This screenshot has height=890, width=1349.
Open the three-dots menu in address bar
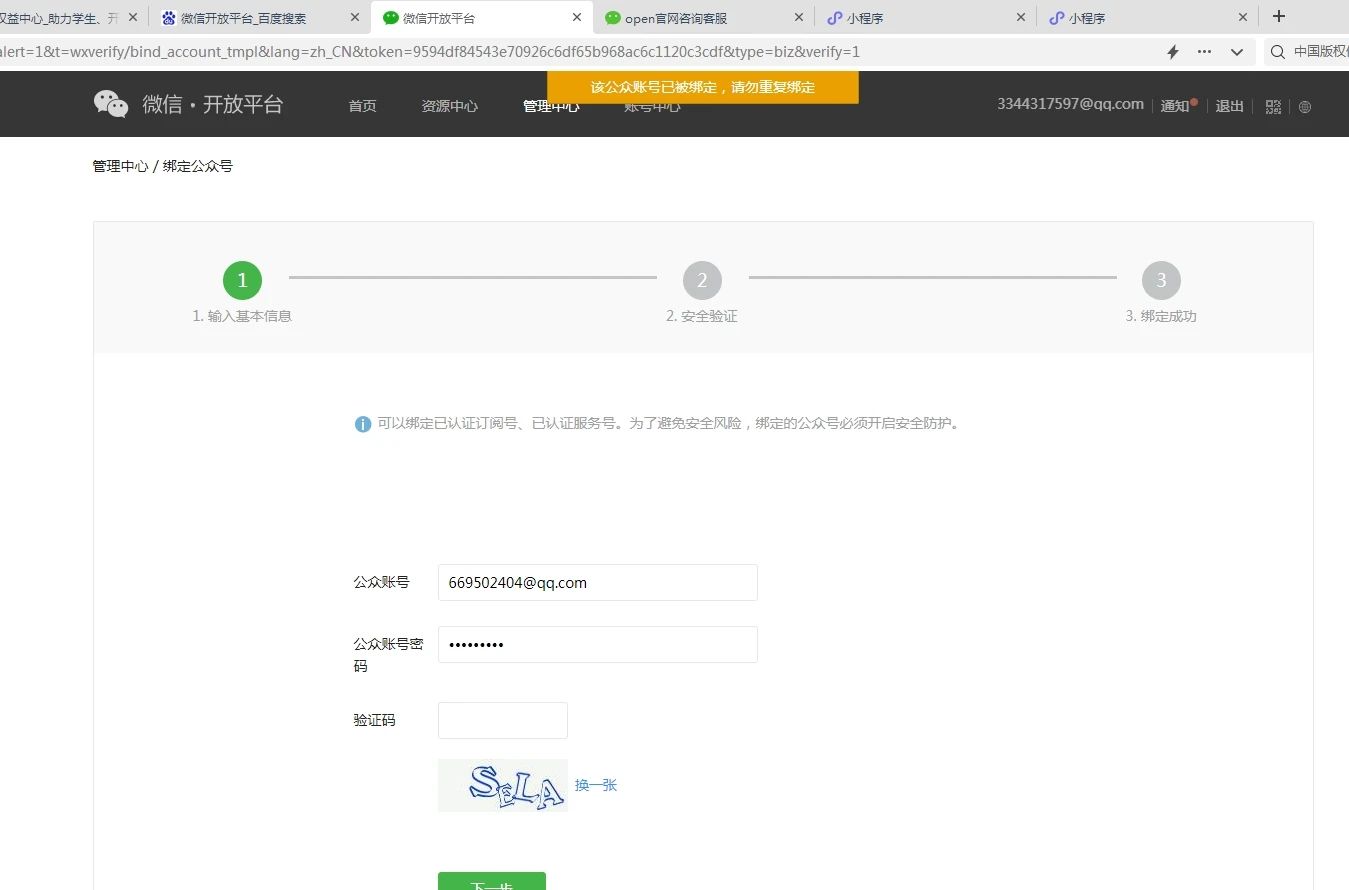coord(1204,52)
